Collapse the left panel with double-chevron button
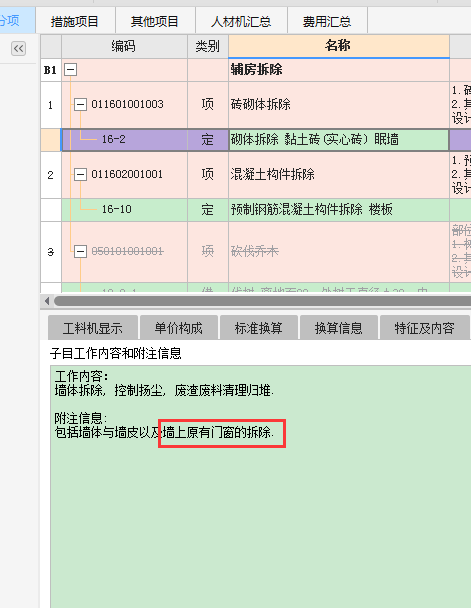 (x=18, y=48)
